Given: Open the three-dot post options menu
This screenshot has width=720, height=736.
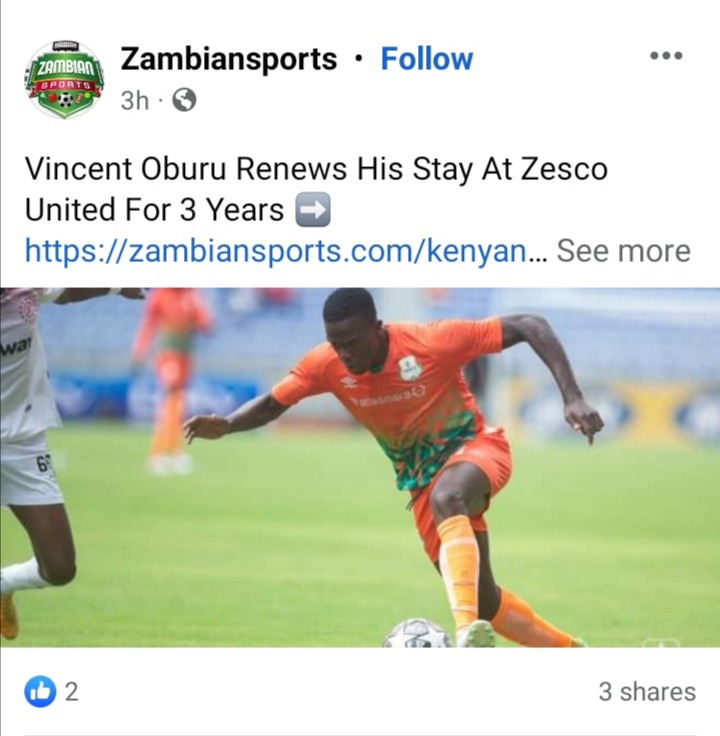Looking at the screenshot, I should pyautogui.click(x=666, y=55).
